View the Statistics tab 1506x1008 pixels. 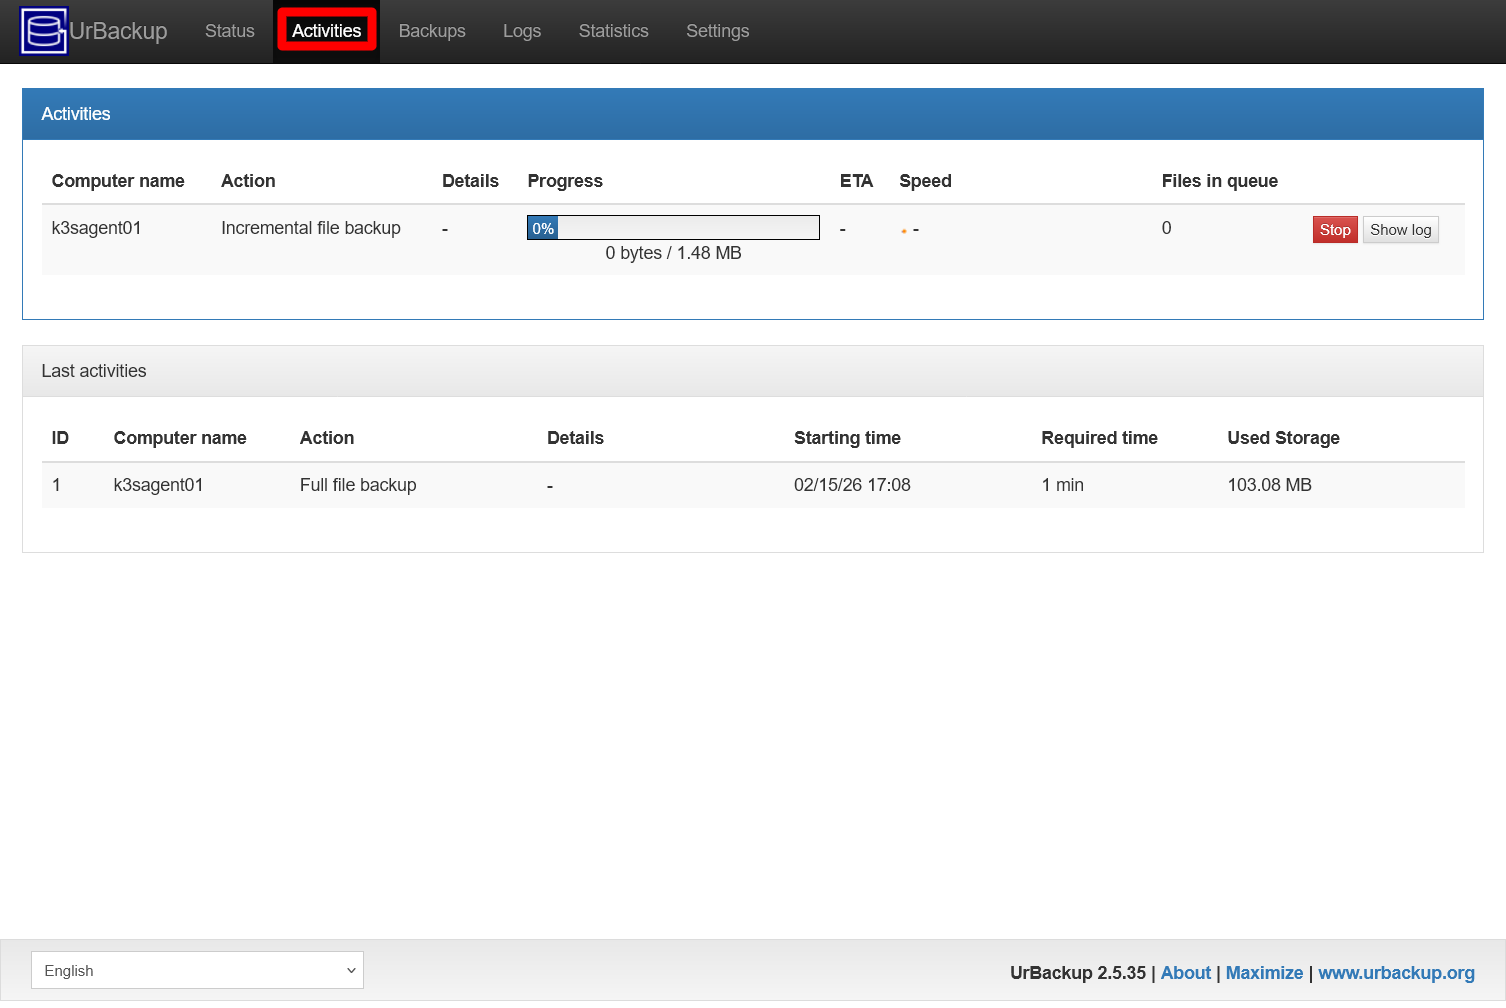click(613, 31)
